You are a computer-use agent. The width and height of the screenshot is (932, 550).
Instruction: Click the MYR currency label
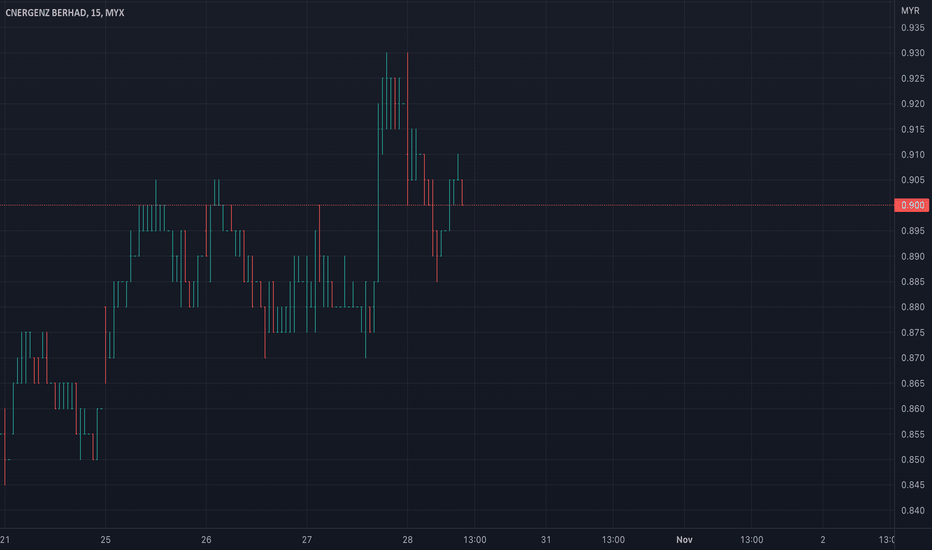pos(910,11)
